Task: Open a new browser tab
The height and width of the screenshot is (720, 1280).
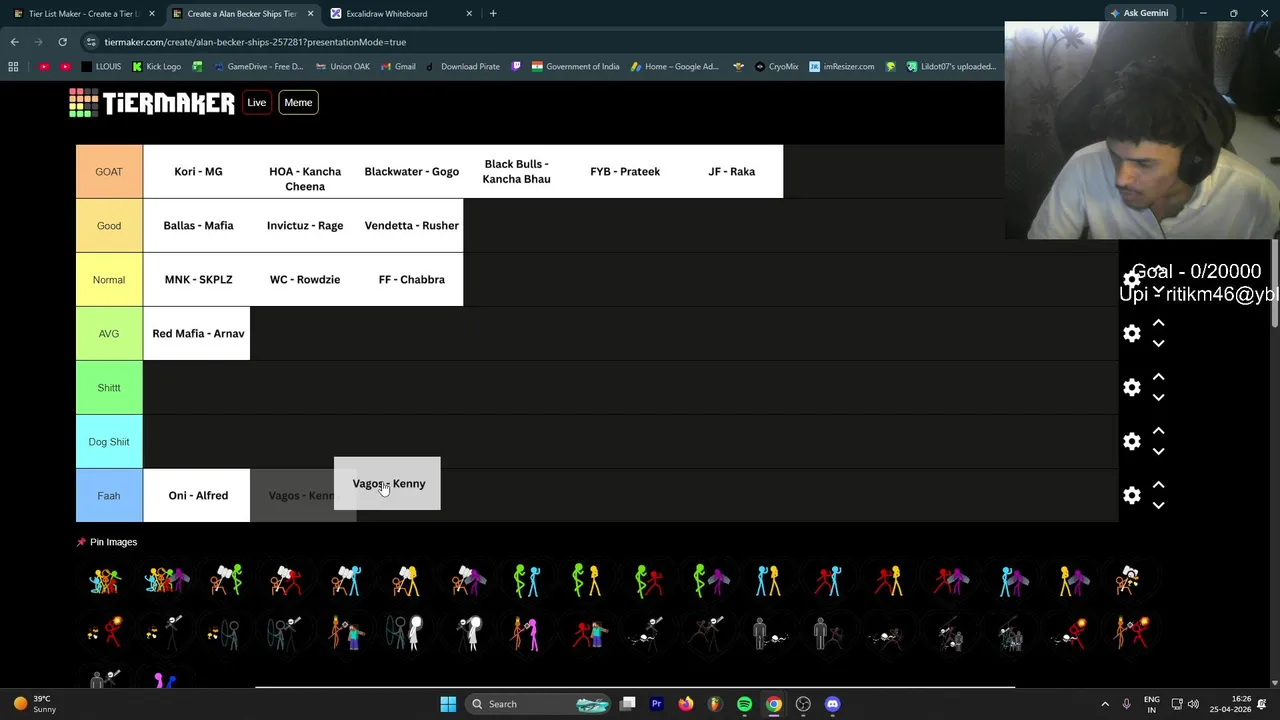Action: pyautogui.click(x=493, y=14)
